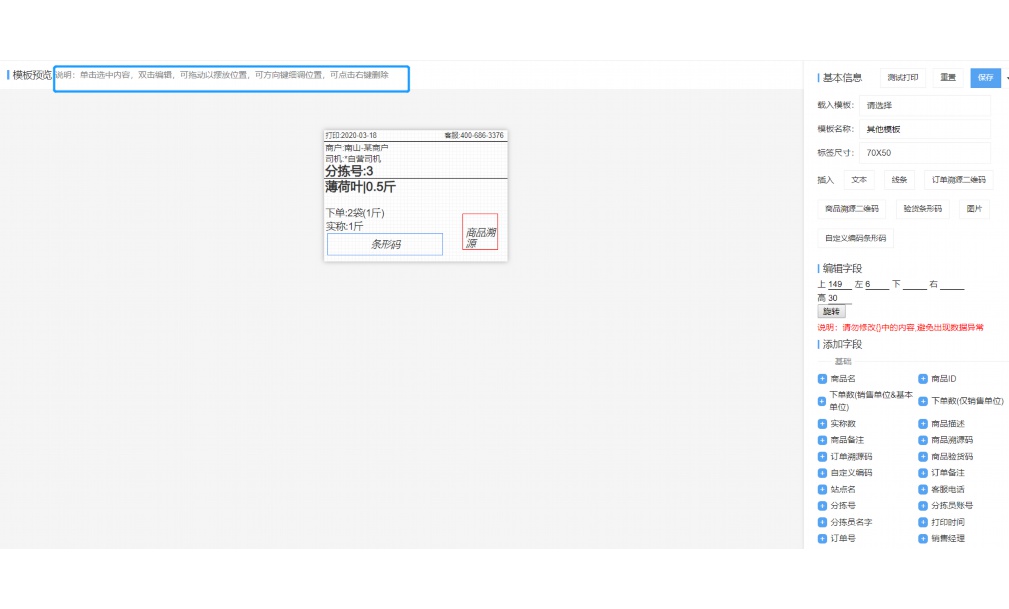1009x609 pixels.
Task: Click the 重置 button
Action: (x=948, y=77)
